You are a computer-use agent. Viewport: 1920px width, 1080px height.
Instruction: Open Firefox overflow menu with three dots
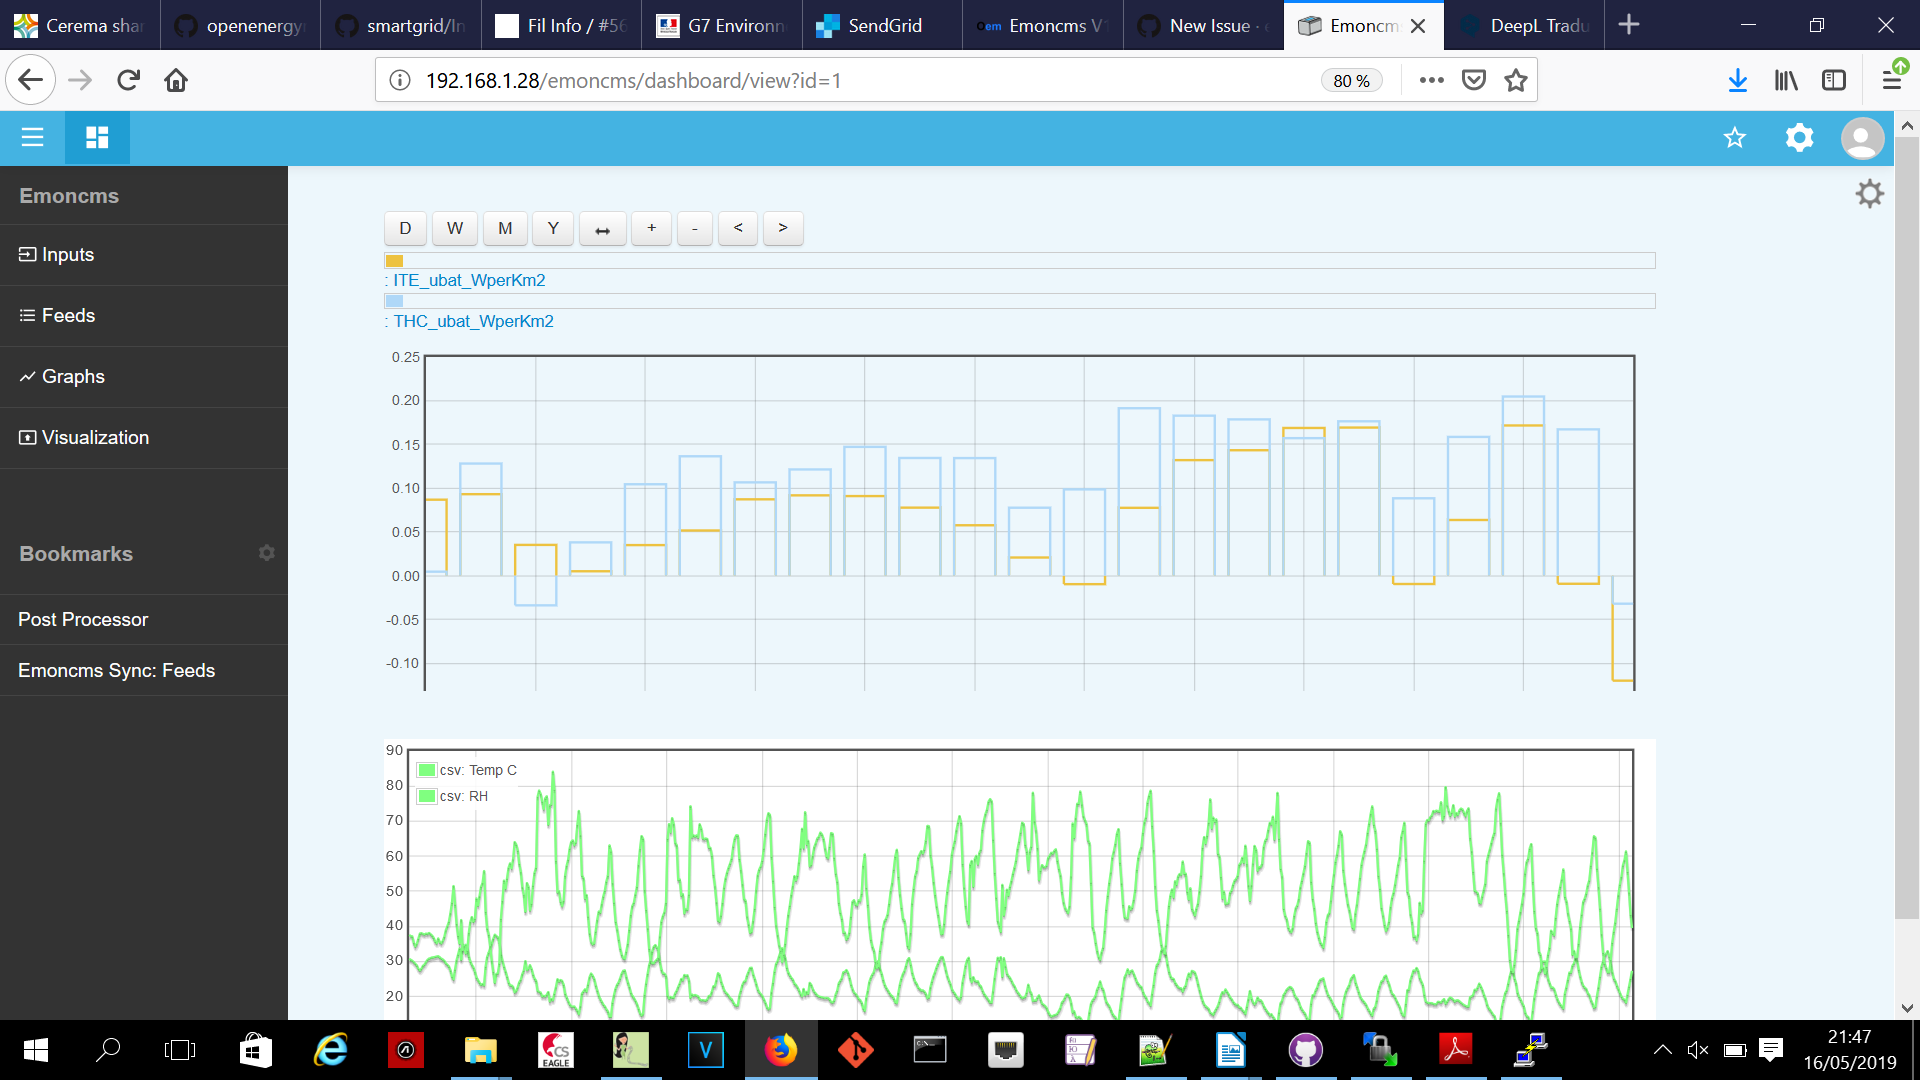(x=1432, y=79)
